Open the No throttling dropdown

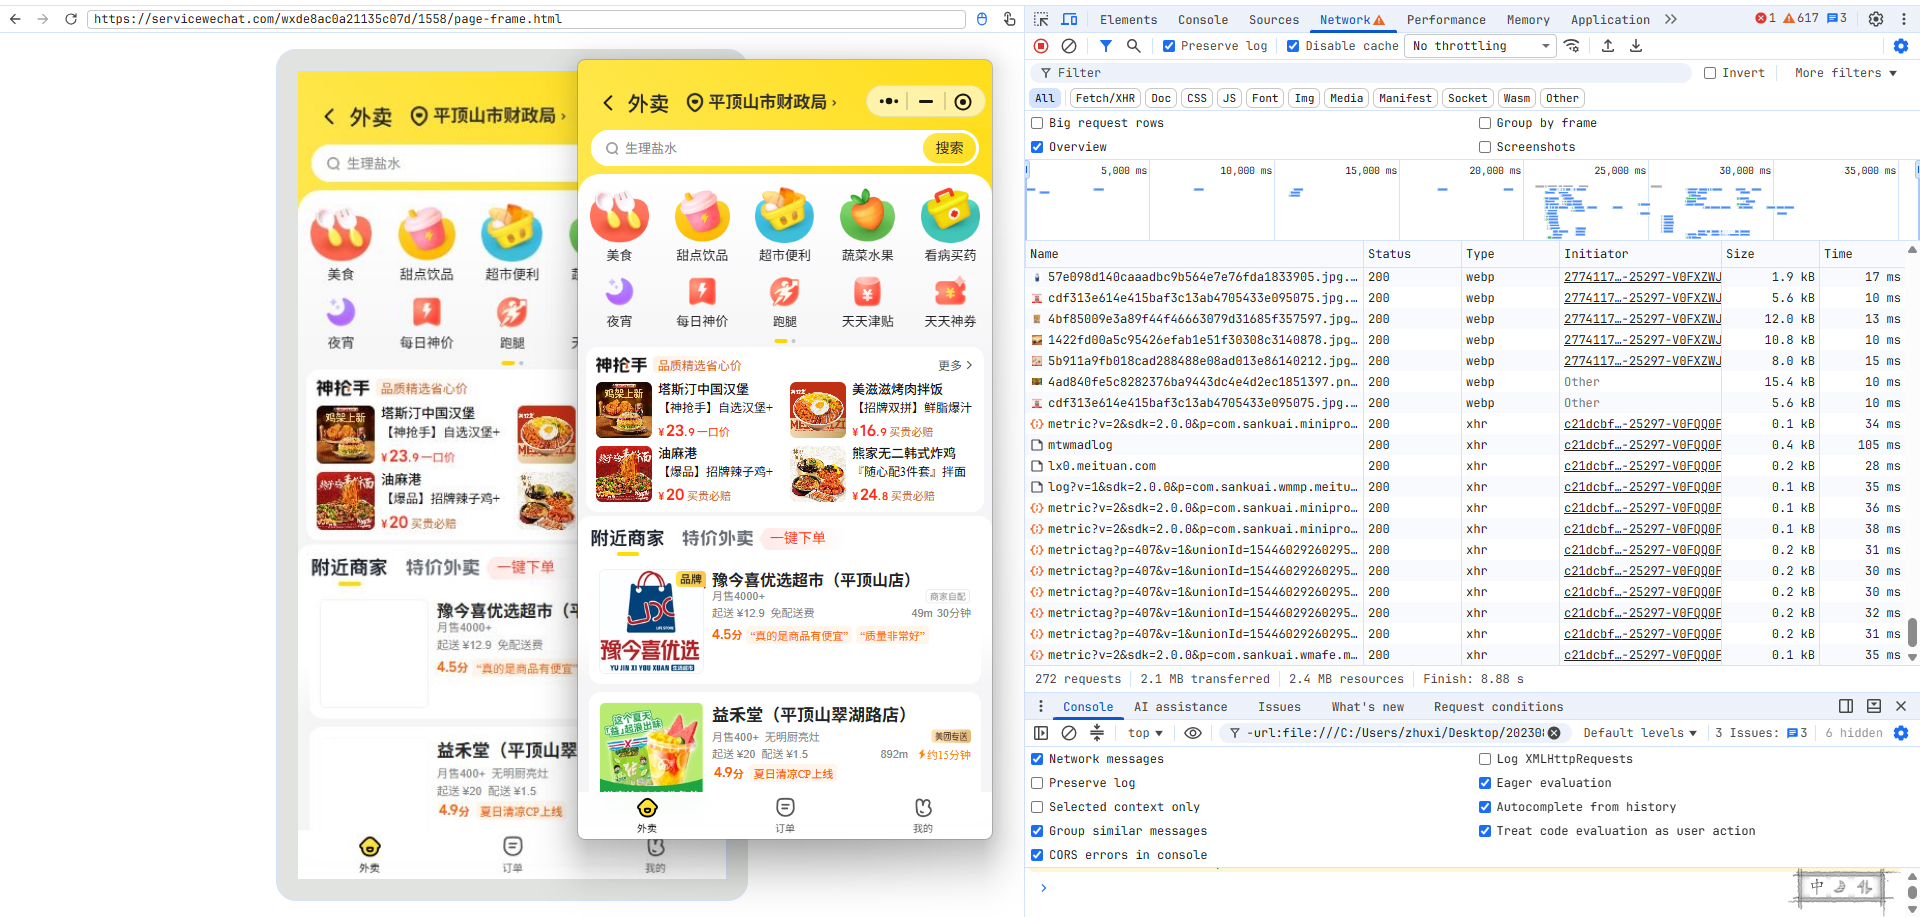pyautogui.click(x=1481, y=46)
